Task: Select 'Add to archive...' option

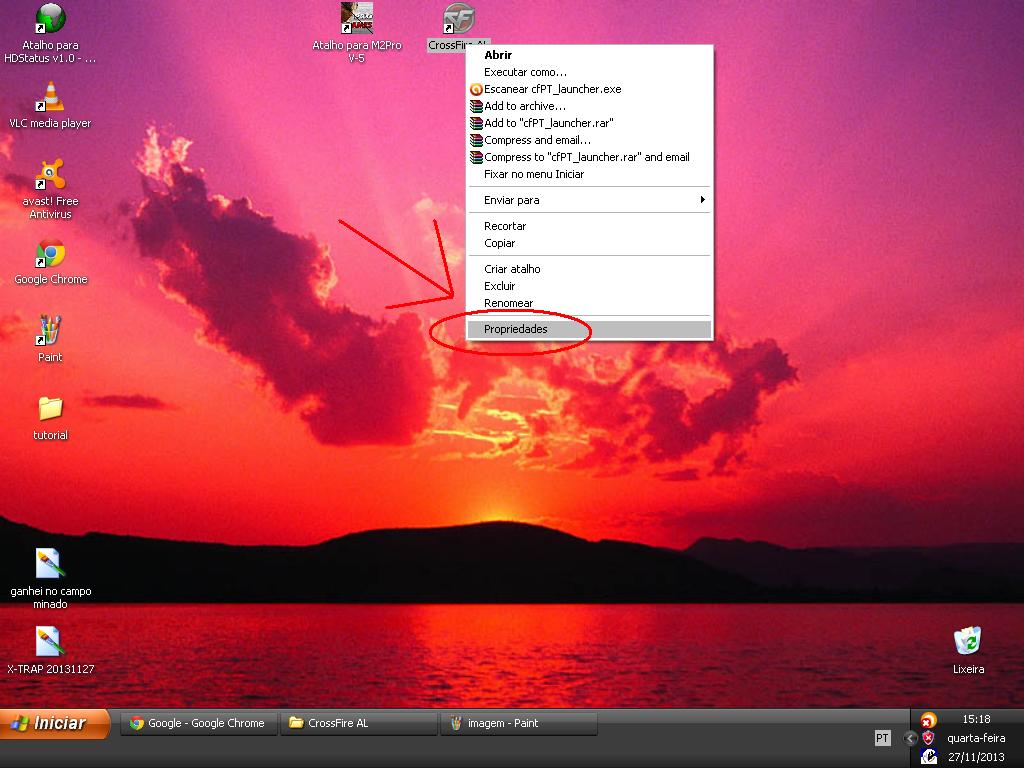Action: (525, 106)
